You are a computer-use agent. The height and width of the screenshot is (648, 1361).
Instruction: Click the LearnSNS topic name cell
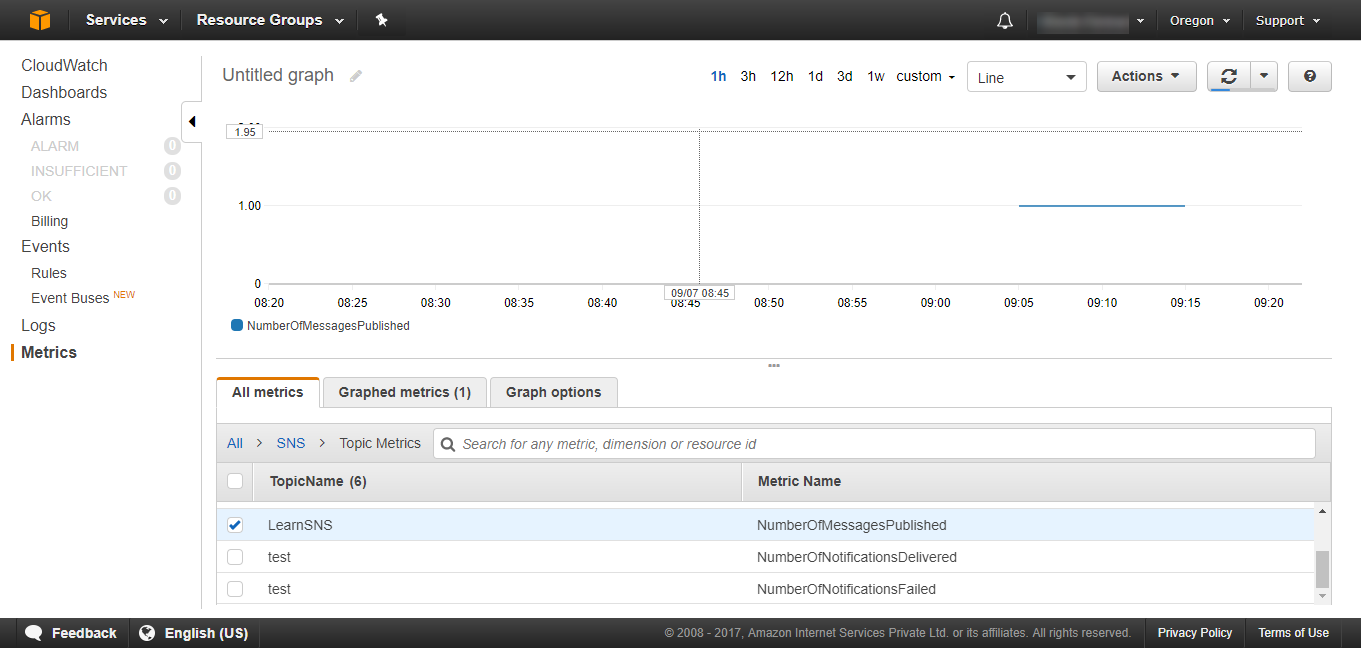(x=300, y=525)
